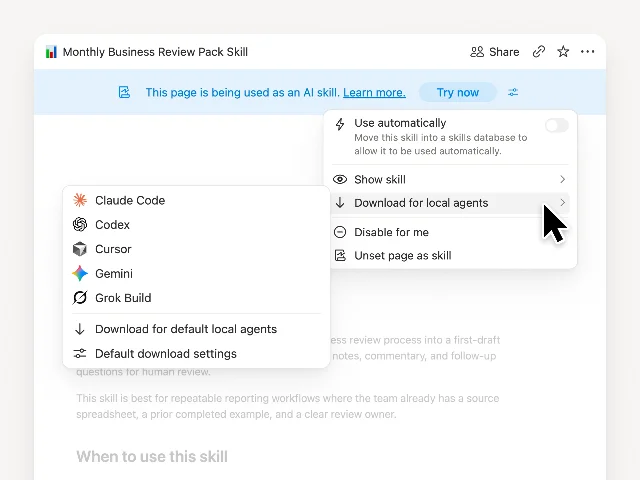Click the Codex logo icon
The image size is (640, 480).
click(x=80, y=224)
